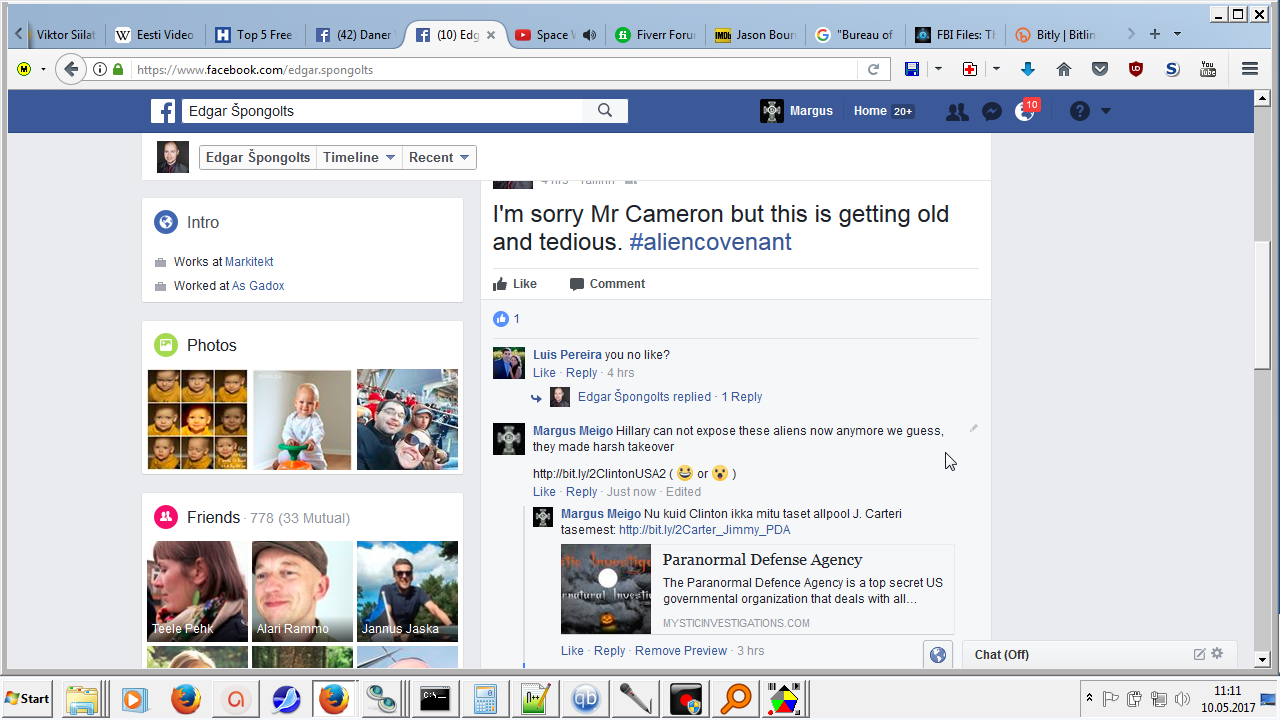Switch to the Fiverr Forum tab
Screen dimensions: 1280x720
654,35
